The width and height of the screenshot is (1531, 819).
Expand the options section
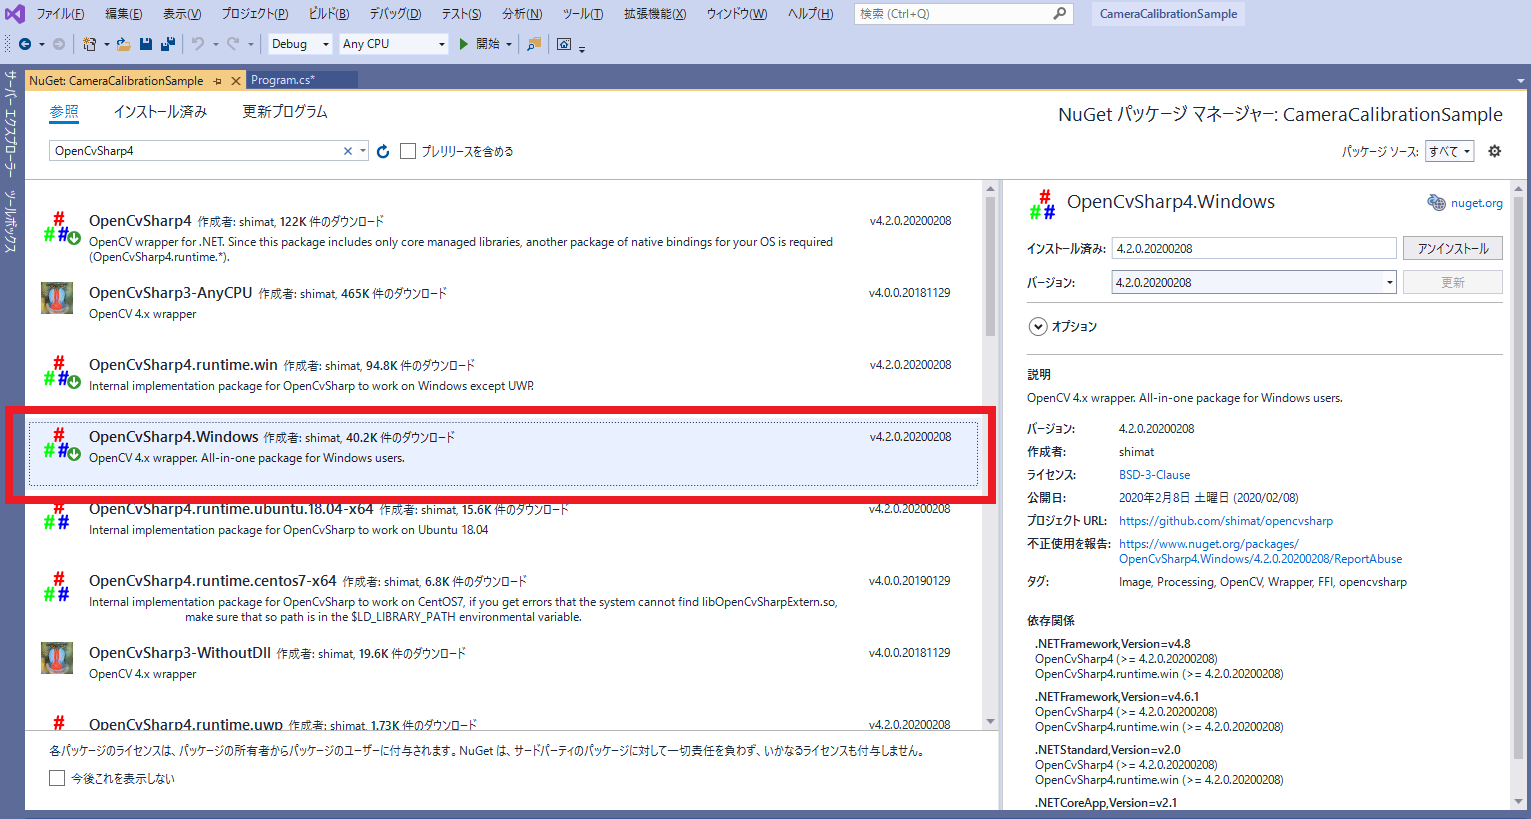tap(1038, 326)
